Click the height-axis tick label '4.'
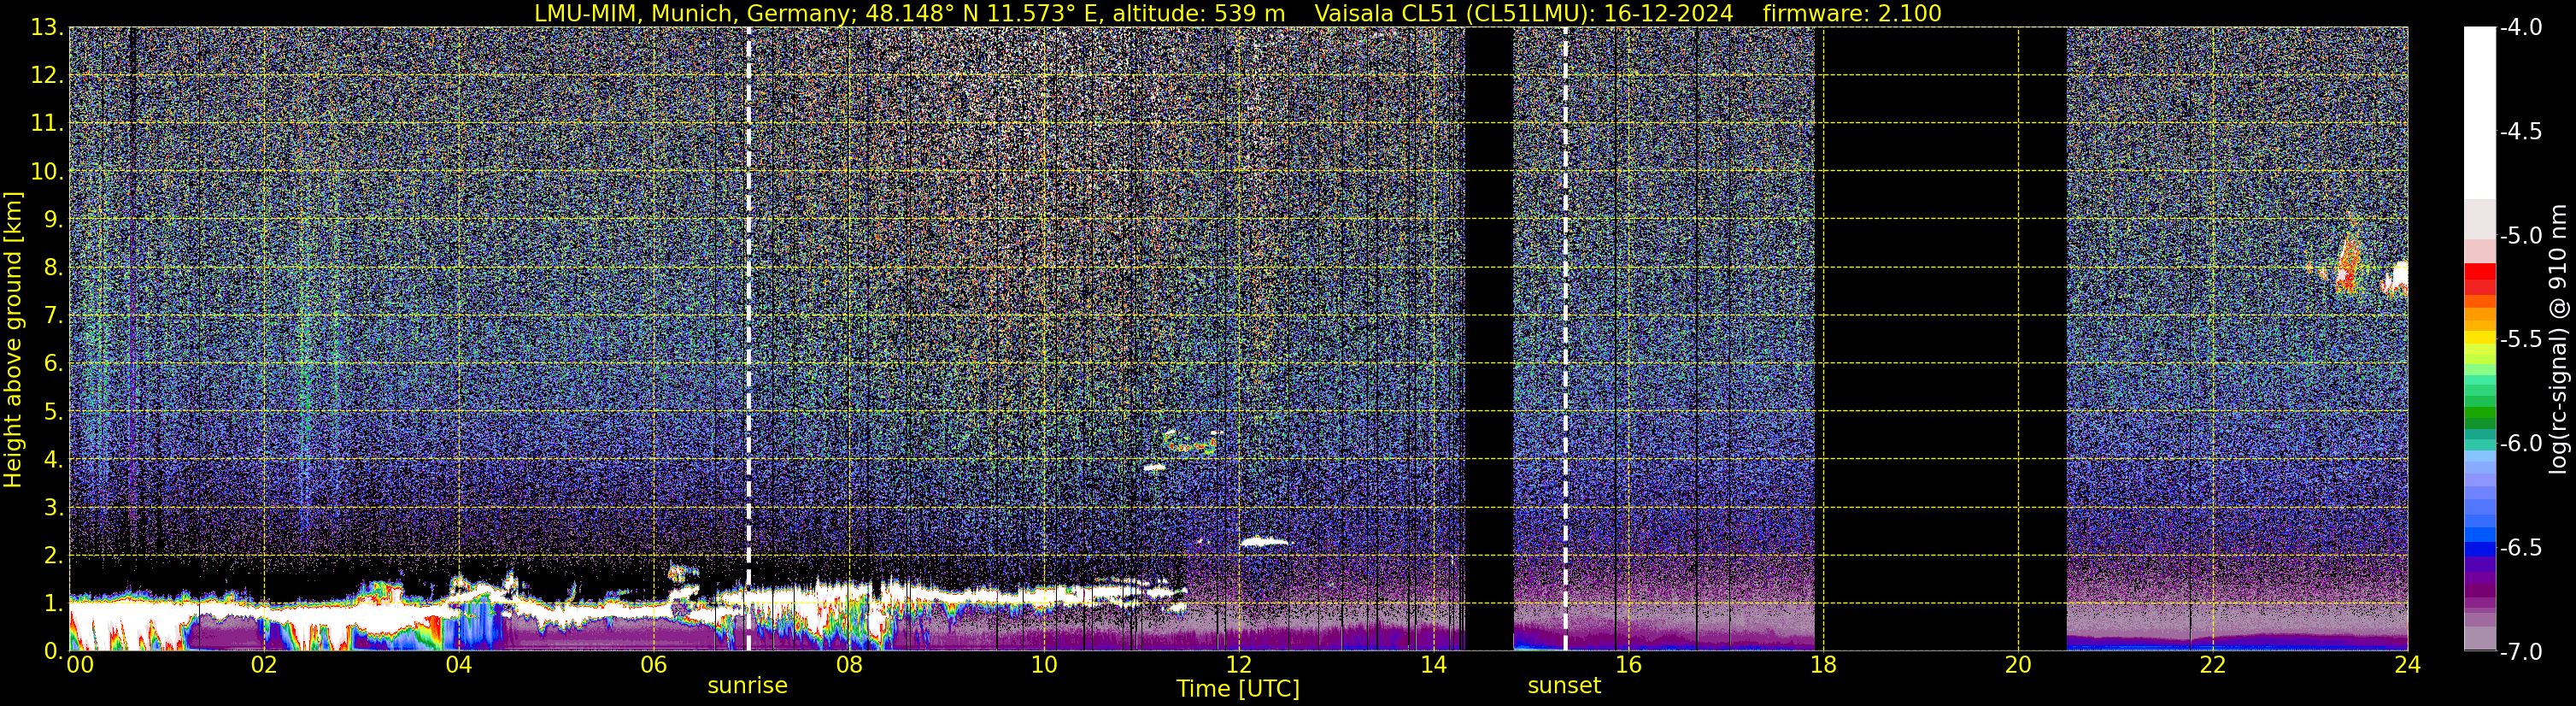 coord(53,460)
